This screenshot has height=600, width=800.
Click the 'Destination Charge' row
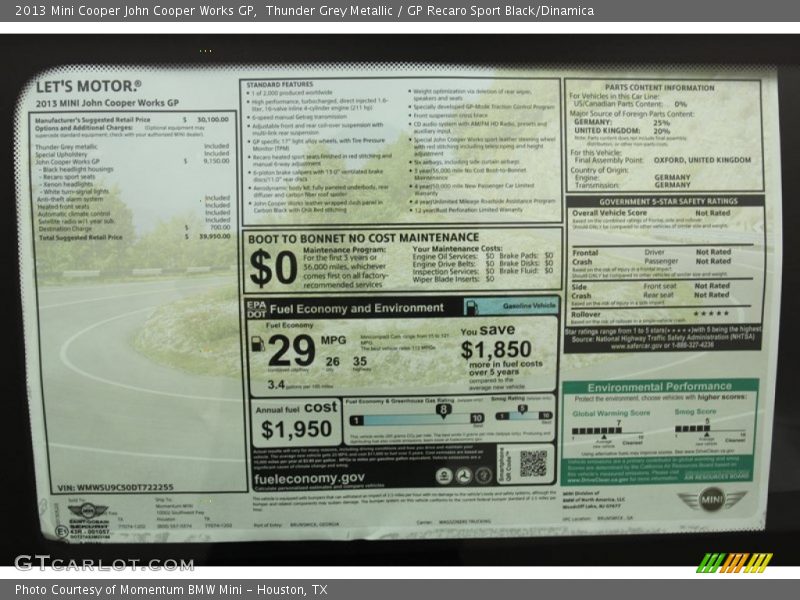pos(135,228)
